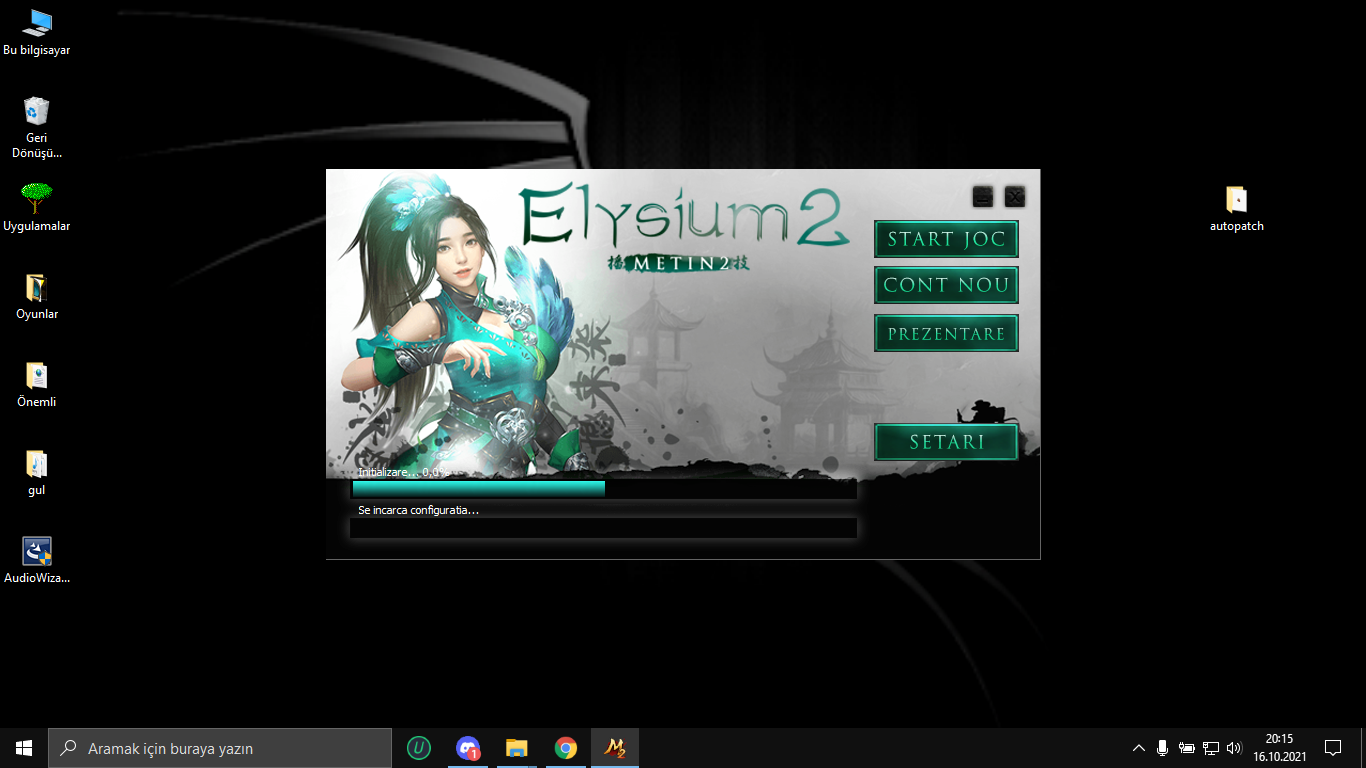Select Geri Dönüşüm recycle bin icon
The image size is (1366, 768).
[36, 128]
